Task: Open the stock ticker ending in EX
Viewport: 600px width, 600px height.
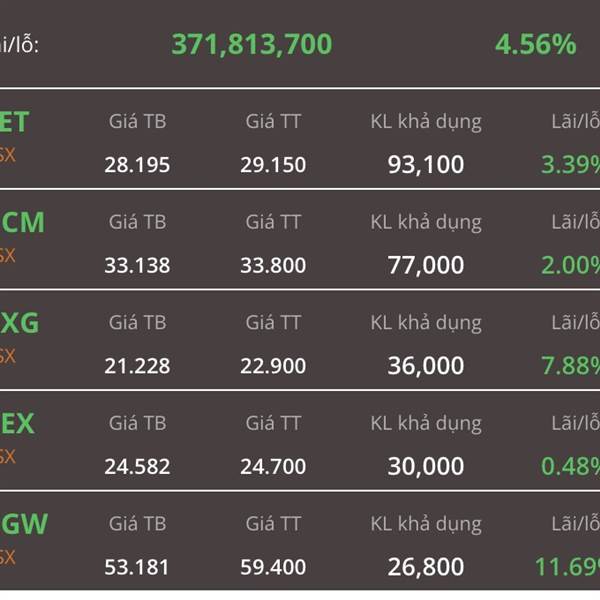Action: pos(17,424)
